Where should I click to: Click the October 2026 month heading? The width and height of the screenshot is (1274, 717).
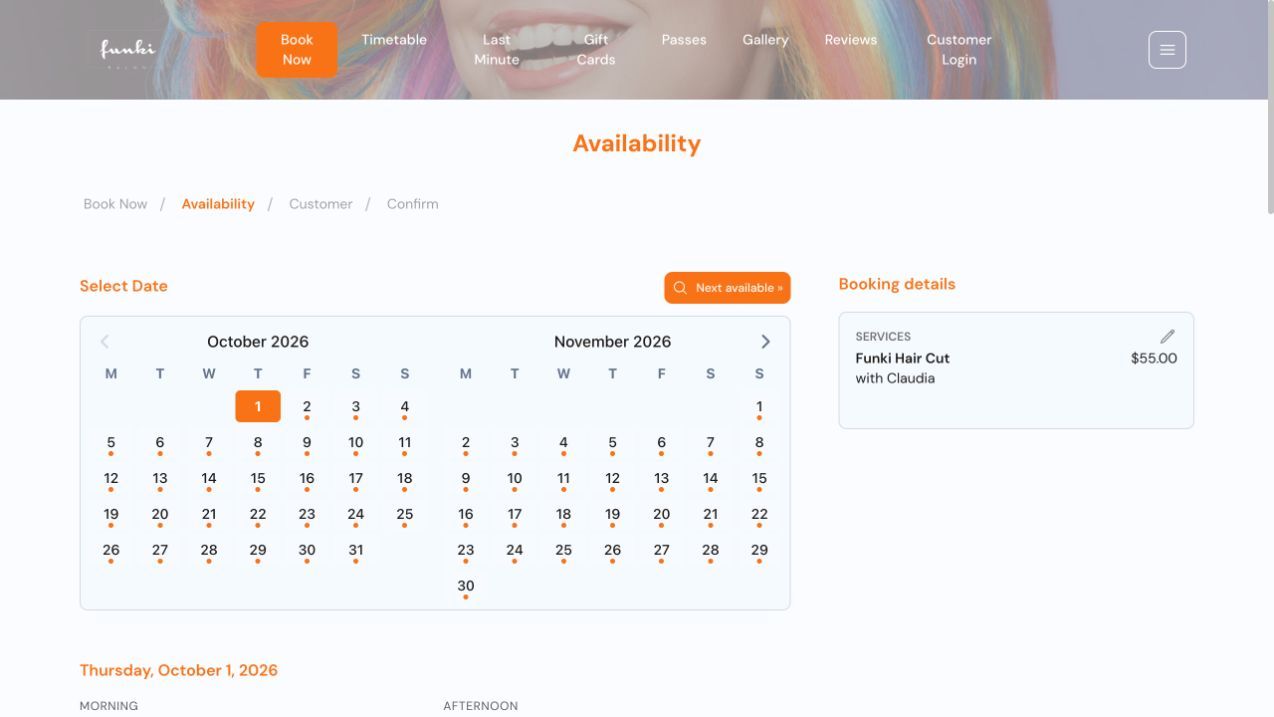click(258, 342)
